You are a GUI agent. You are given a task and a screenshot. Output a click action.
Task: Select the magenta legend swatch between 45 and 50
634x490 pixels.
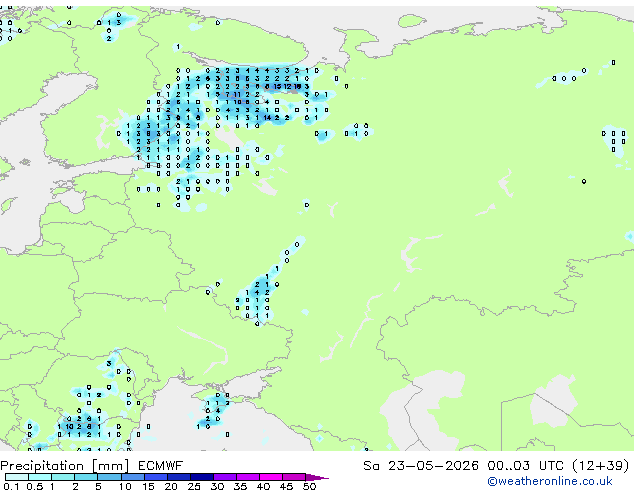294,477
